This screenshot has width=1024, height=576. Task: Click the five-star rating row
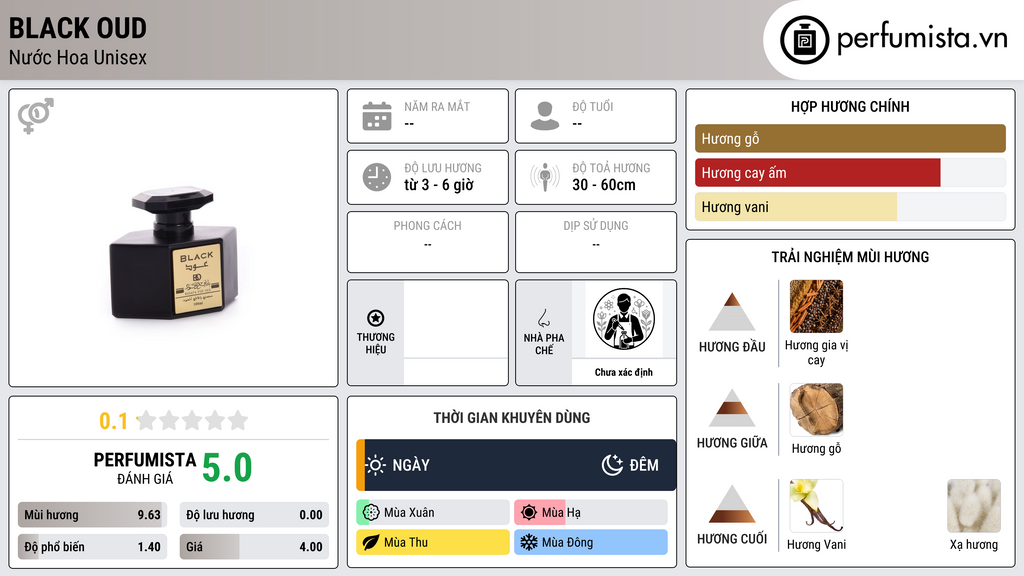192,420
